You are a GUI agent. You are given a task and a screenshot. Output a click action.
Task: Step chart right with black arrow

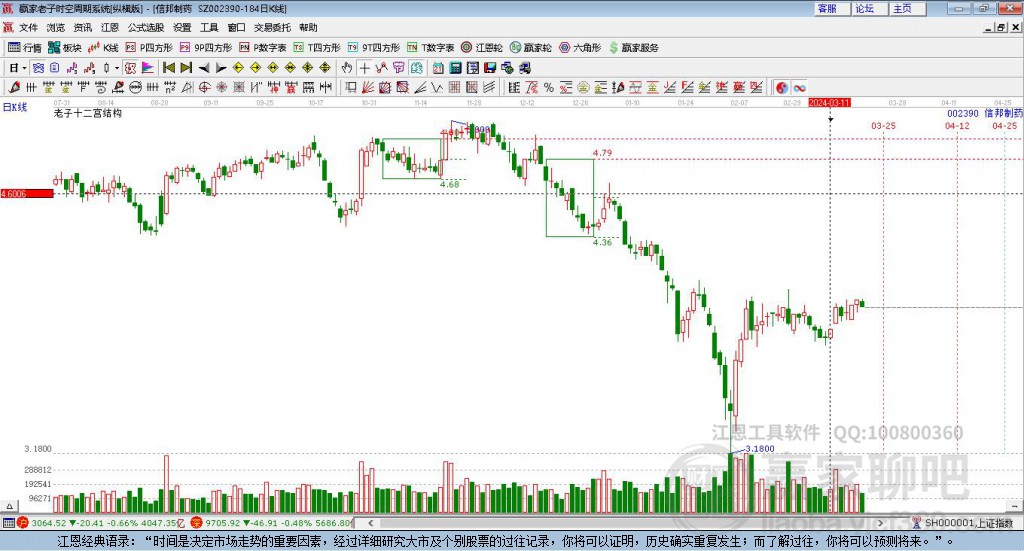221,68
